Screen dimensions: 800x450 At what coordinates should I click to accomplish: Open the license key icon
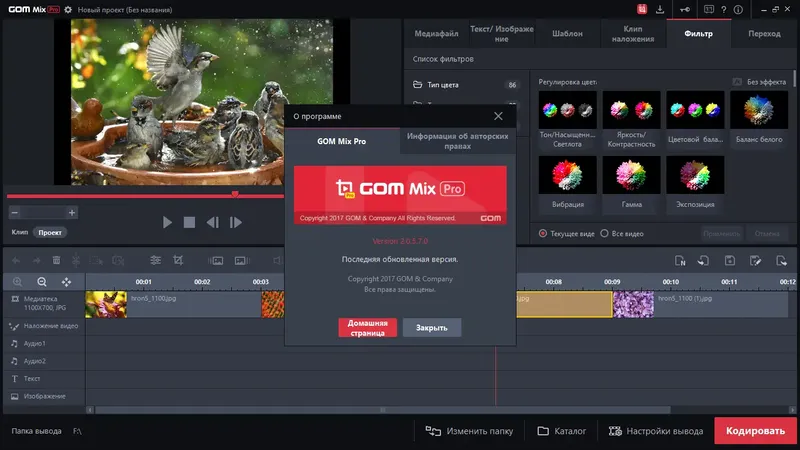tap(685, 9)
